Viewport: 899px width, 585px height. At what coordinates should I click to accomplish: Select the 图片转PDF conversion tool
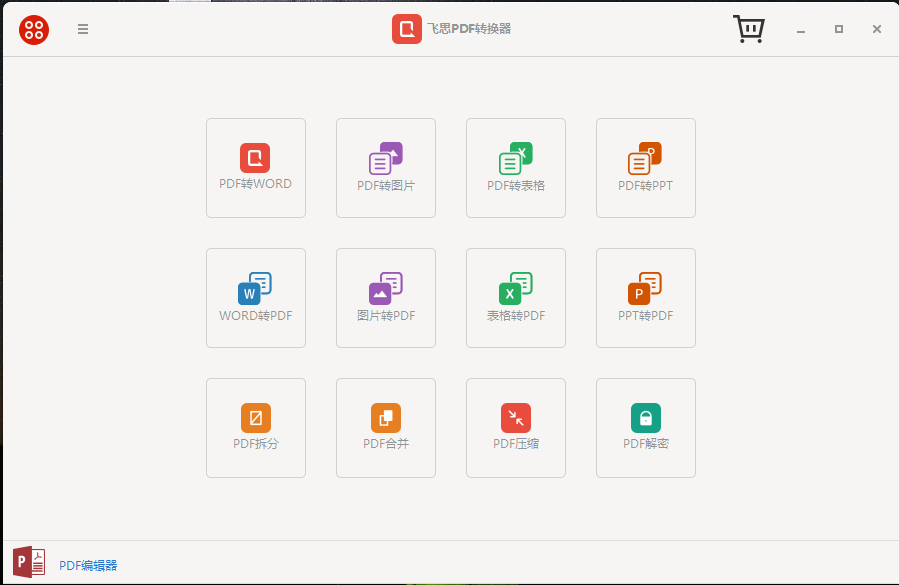click(386, 297)
